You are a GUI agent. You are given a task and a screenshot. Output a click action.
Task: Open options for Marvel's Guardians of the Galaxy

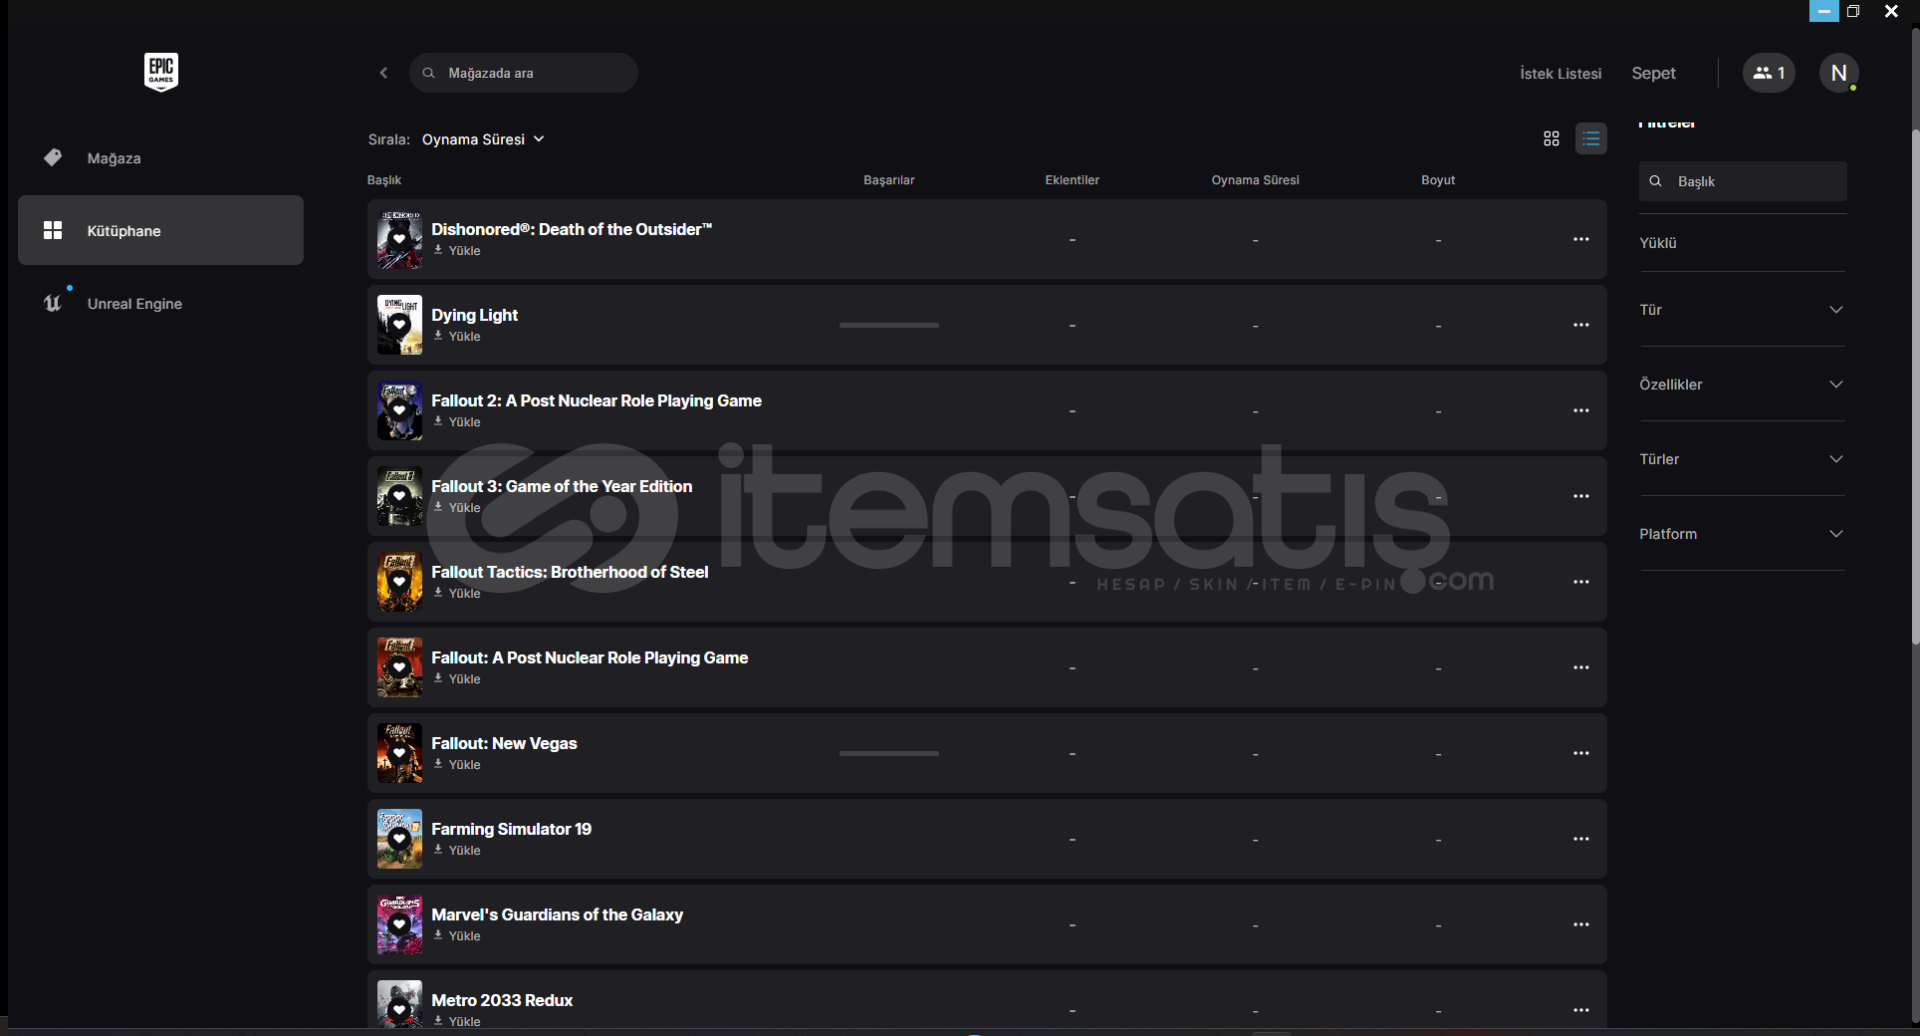[1581, 925]
